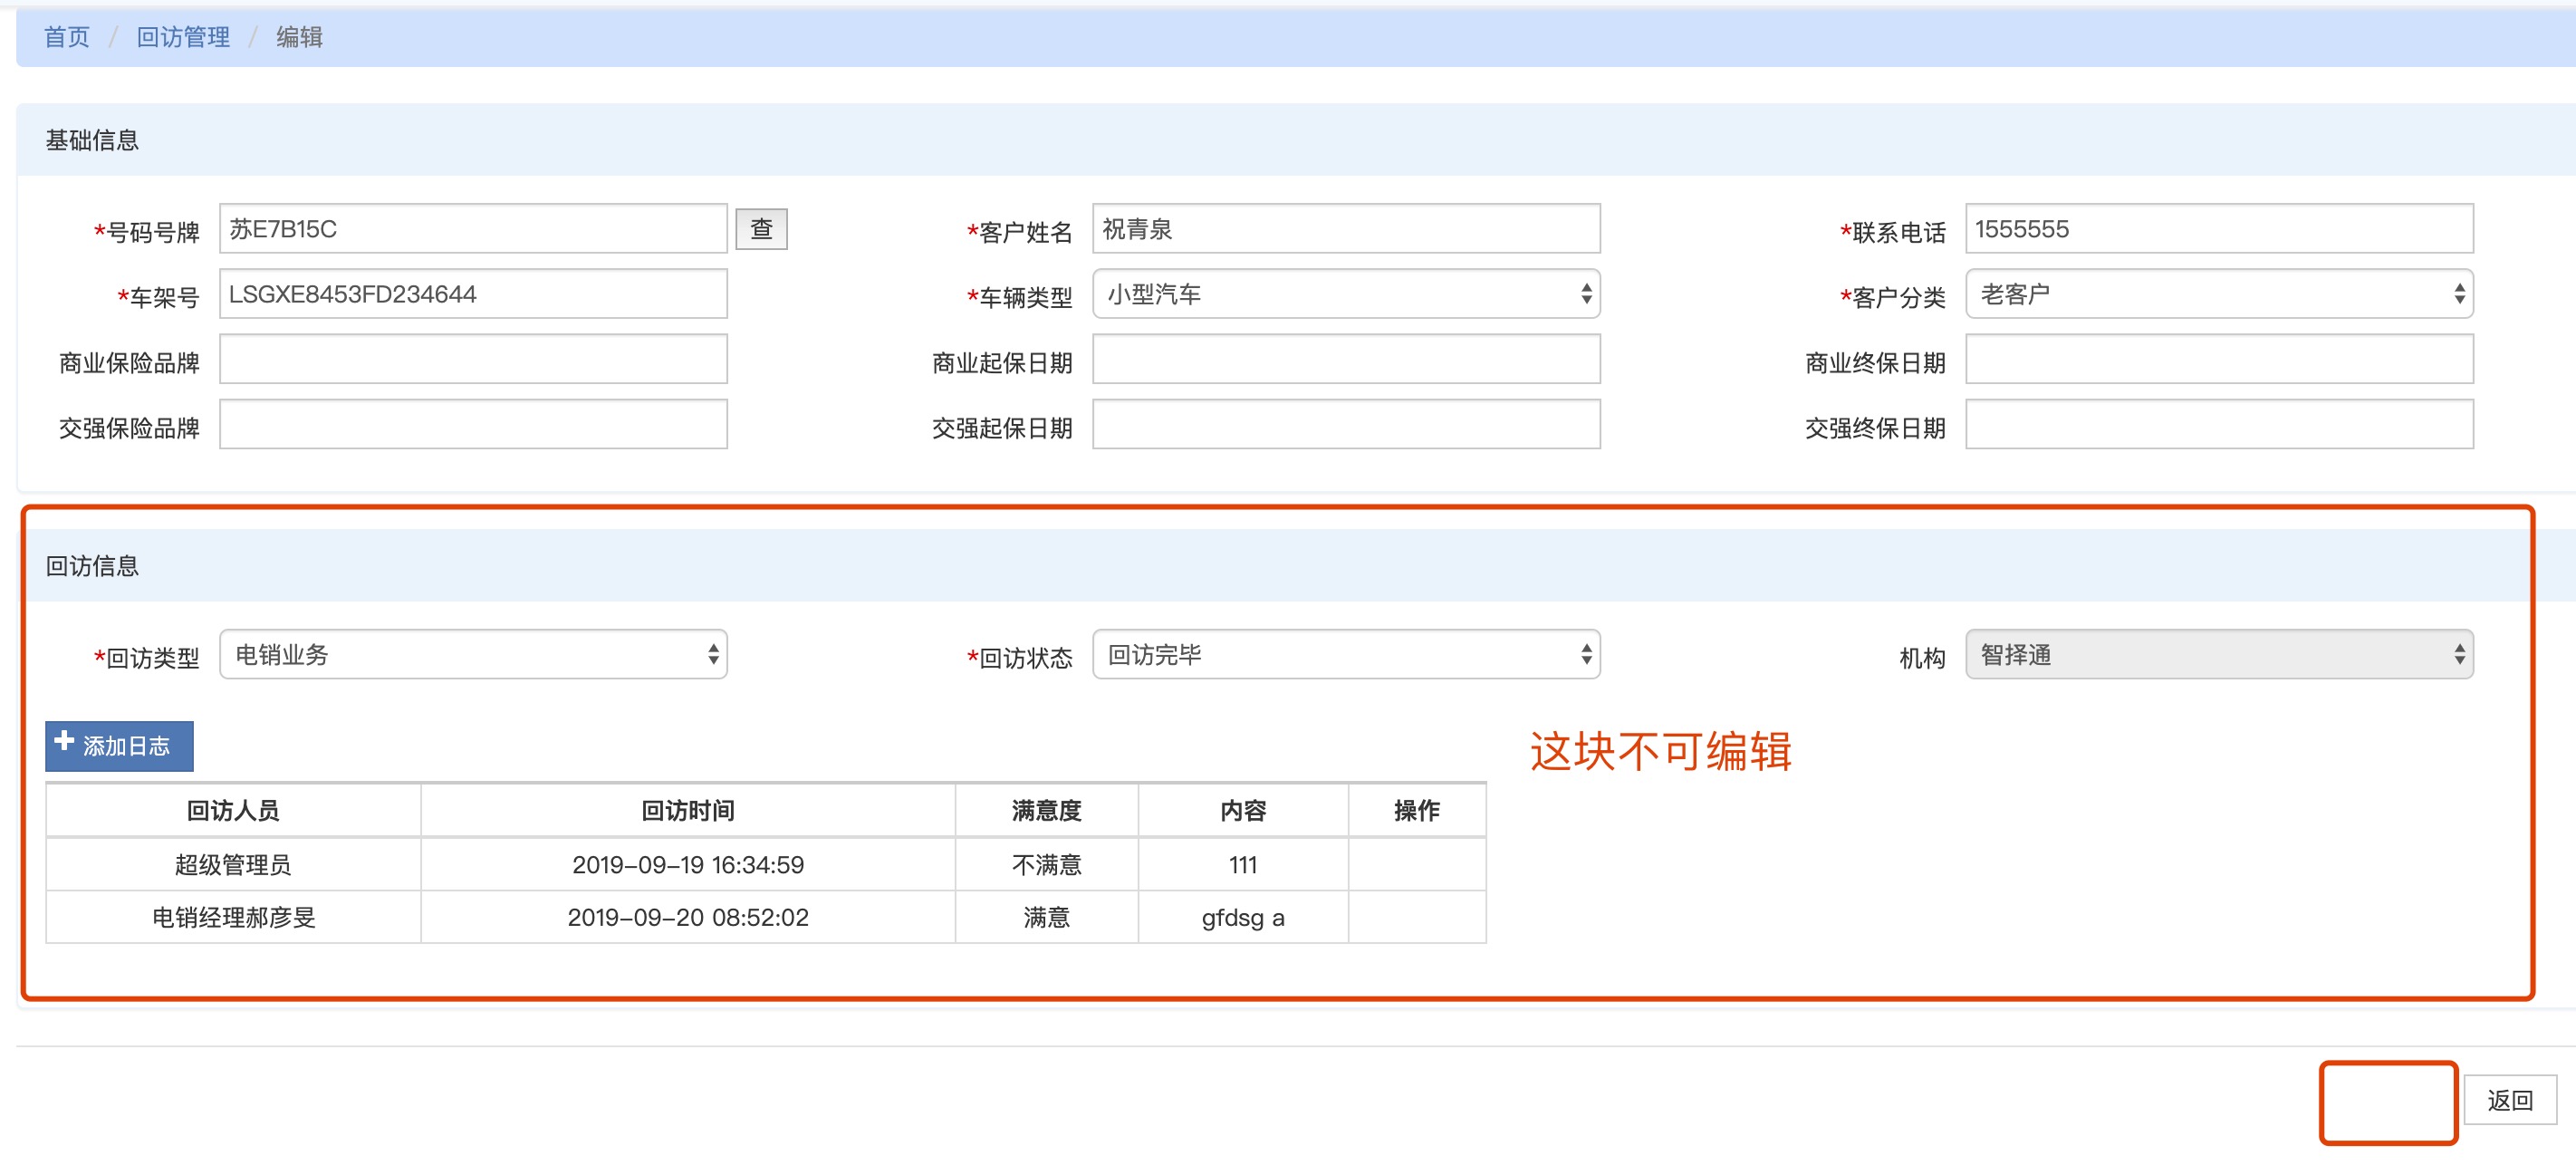
Task: Open 回访管理 breadcrumb link
Action: [x=183, y=37]
